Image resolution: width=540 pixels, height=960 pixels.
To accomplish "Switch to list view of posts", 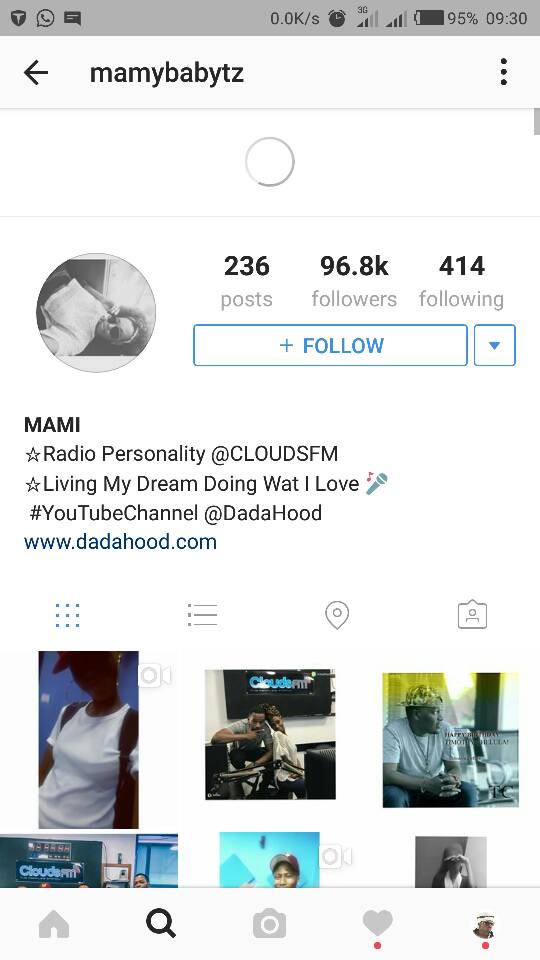I will click(203, 615).
